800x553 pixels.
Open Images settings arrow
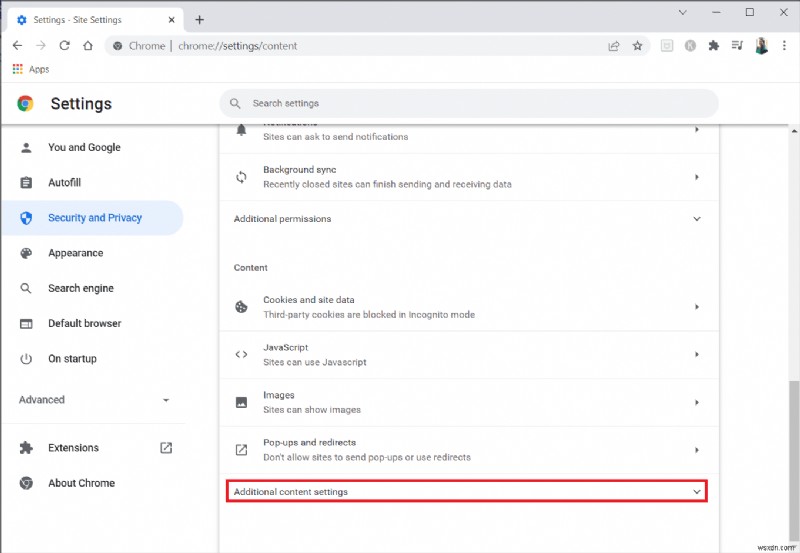(x=696, y=403)
